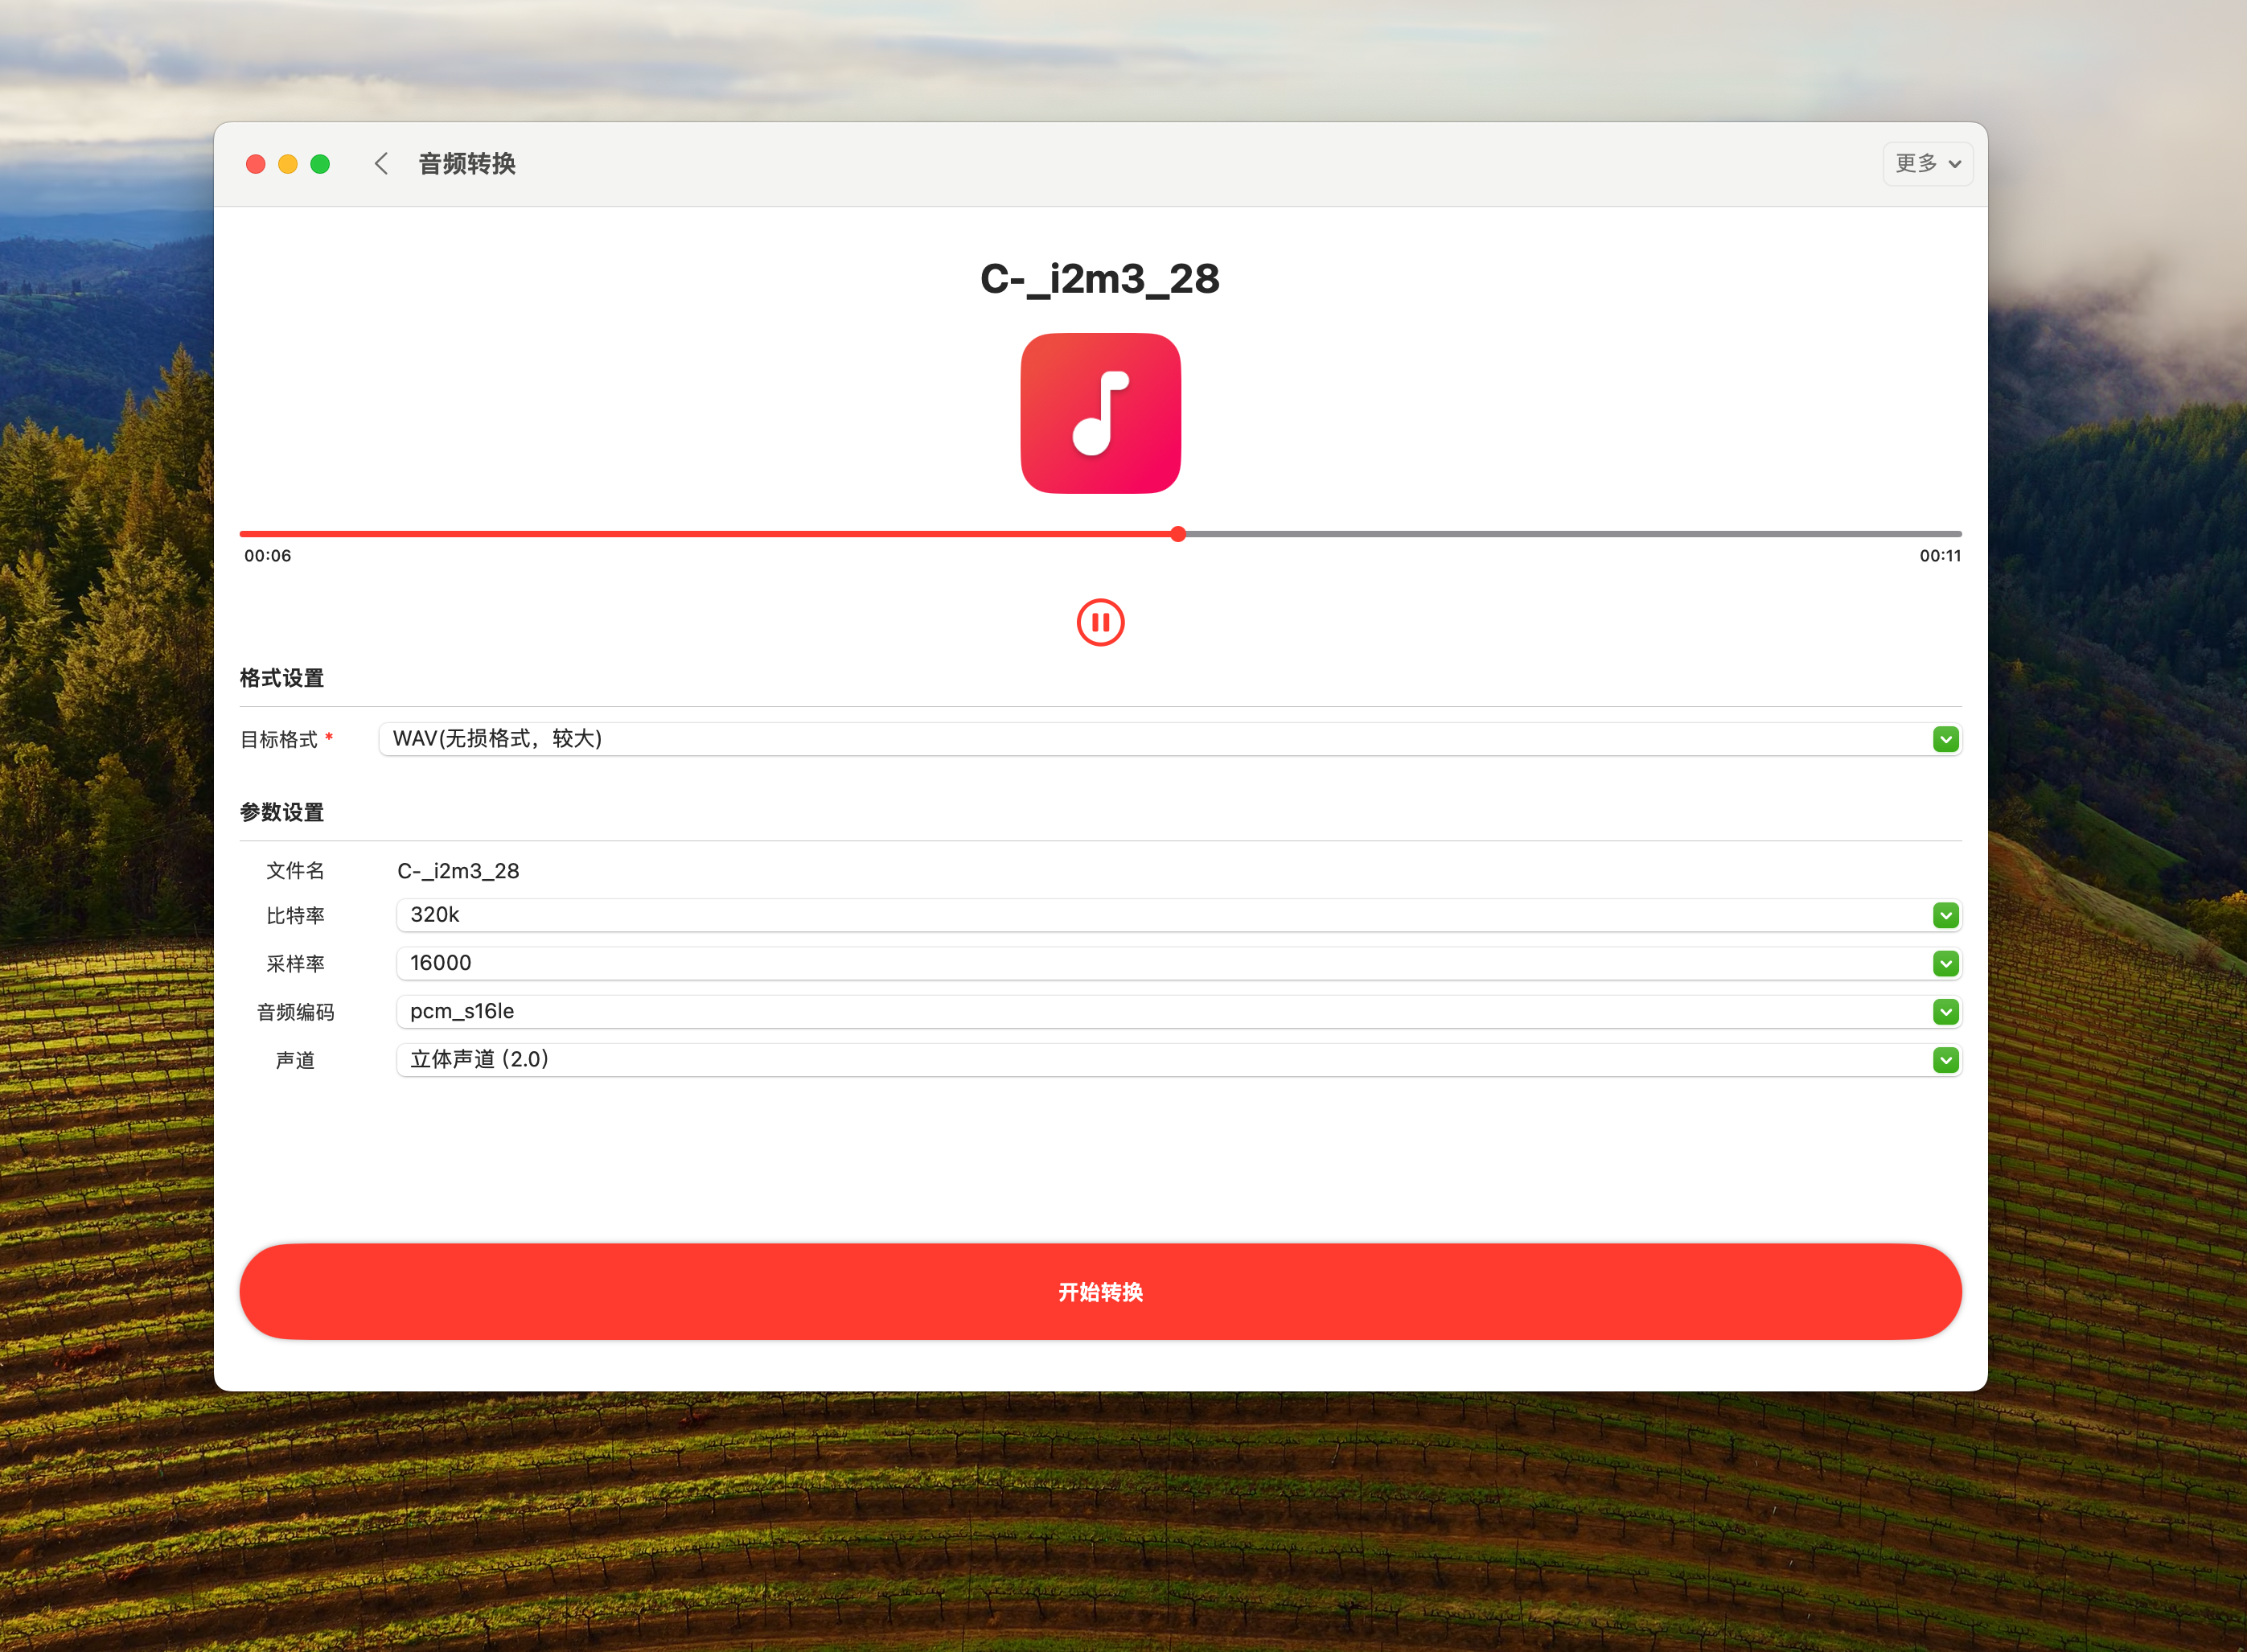This screenshot has width=2247, height=1652.
Task: Click the playback progress slider handle
Action: (1178, 534)
